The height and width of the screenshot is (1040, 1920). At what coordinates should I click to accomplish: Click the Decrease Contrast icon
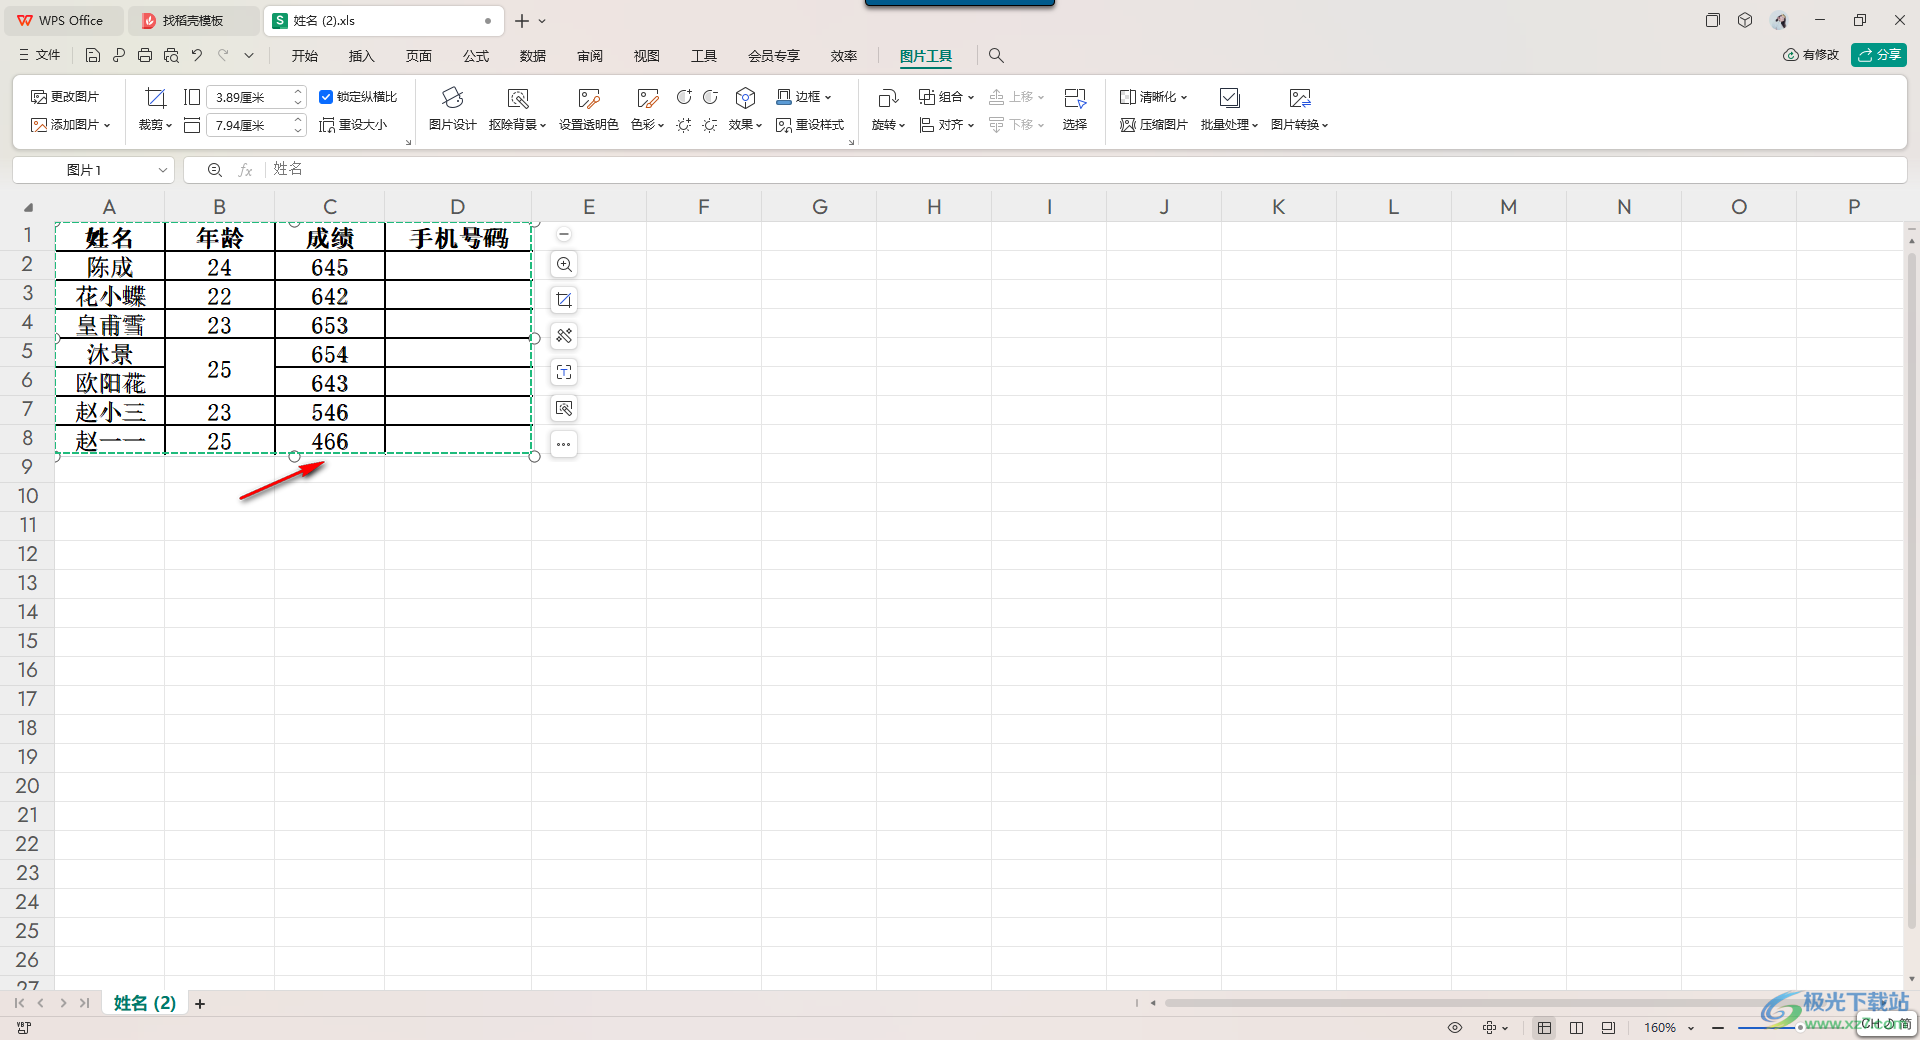pyautogui.click(x=710, y=97)
